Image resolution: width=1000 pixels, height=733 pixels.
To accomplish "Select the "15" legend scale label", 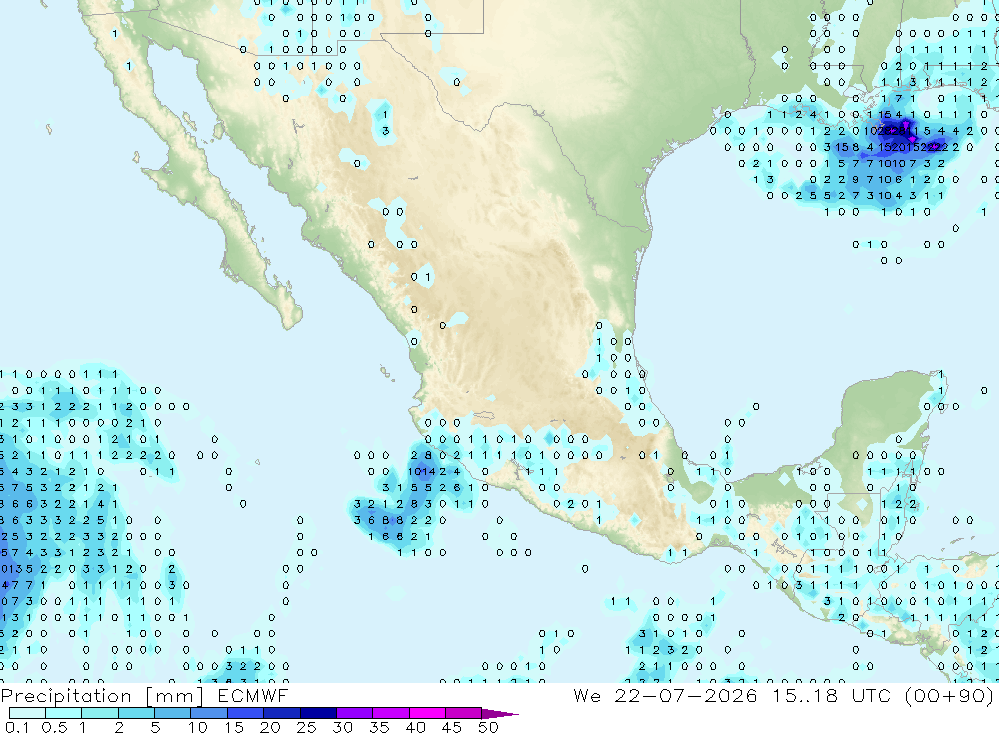I will (234, 727).
